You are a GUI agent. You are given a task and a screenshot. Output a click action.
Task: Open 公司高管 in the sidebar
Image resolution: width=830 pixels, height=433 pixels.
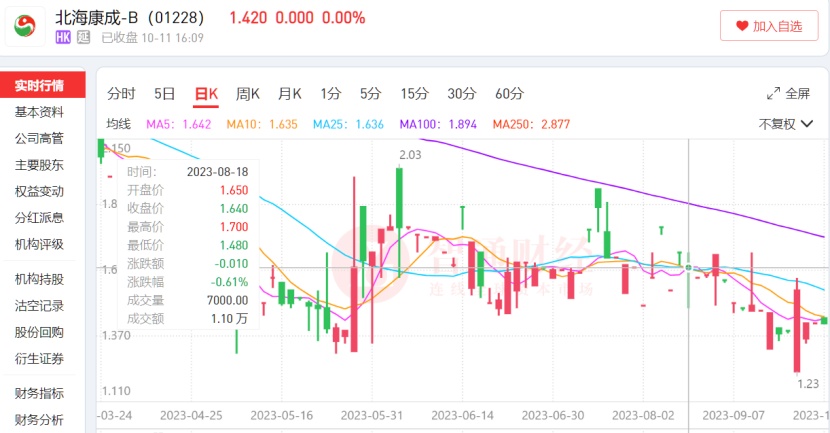point(39,139)
